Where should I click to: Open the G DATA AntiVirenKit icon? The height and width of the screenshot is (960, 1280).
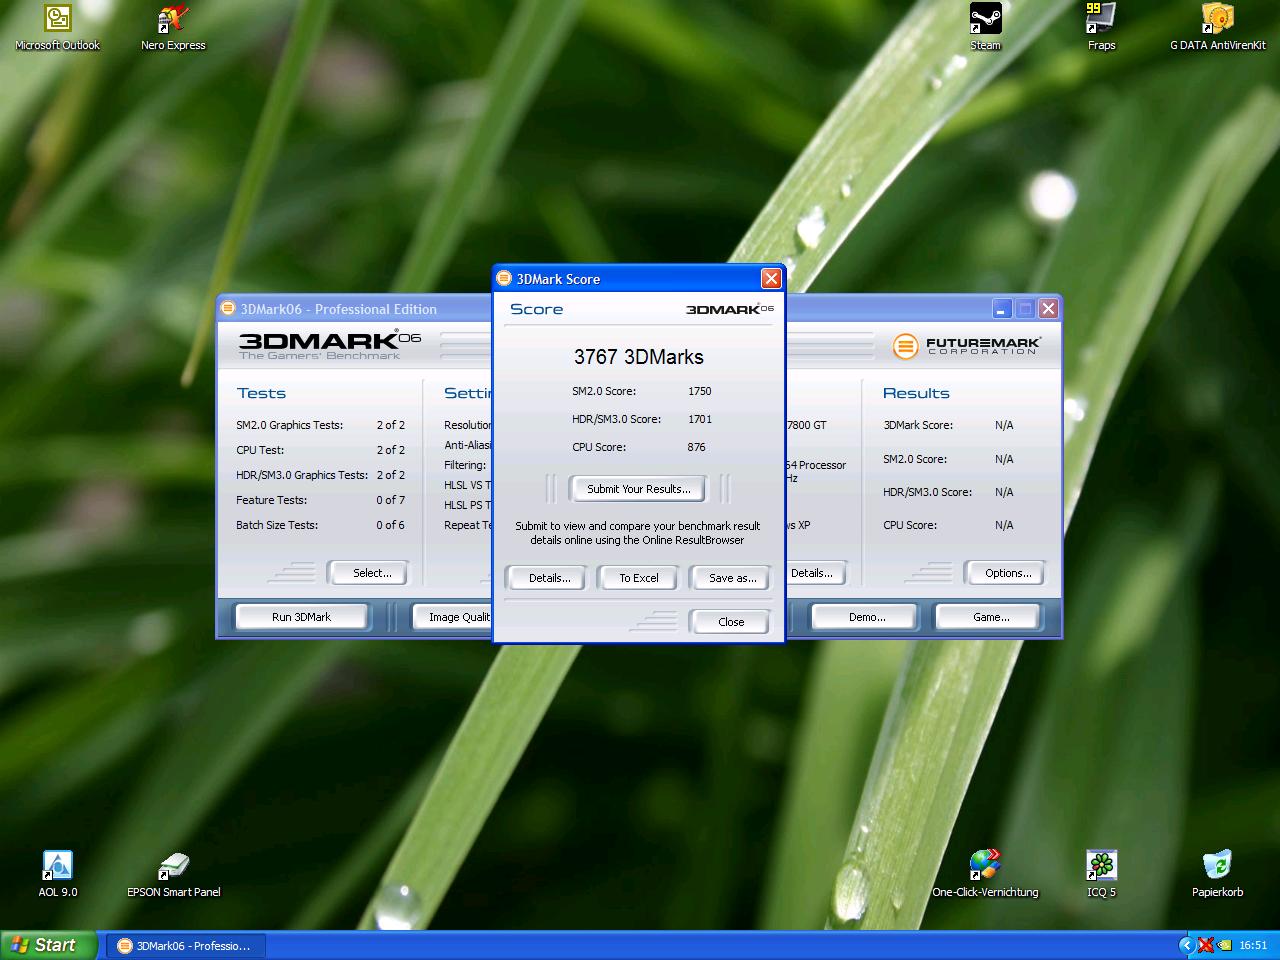click(1217, 27)
